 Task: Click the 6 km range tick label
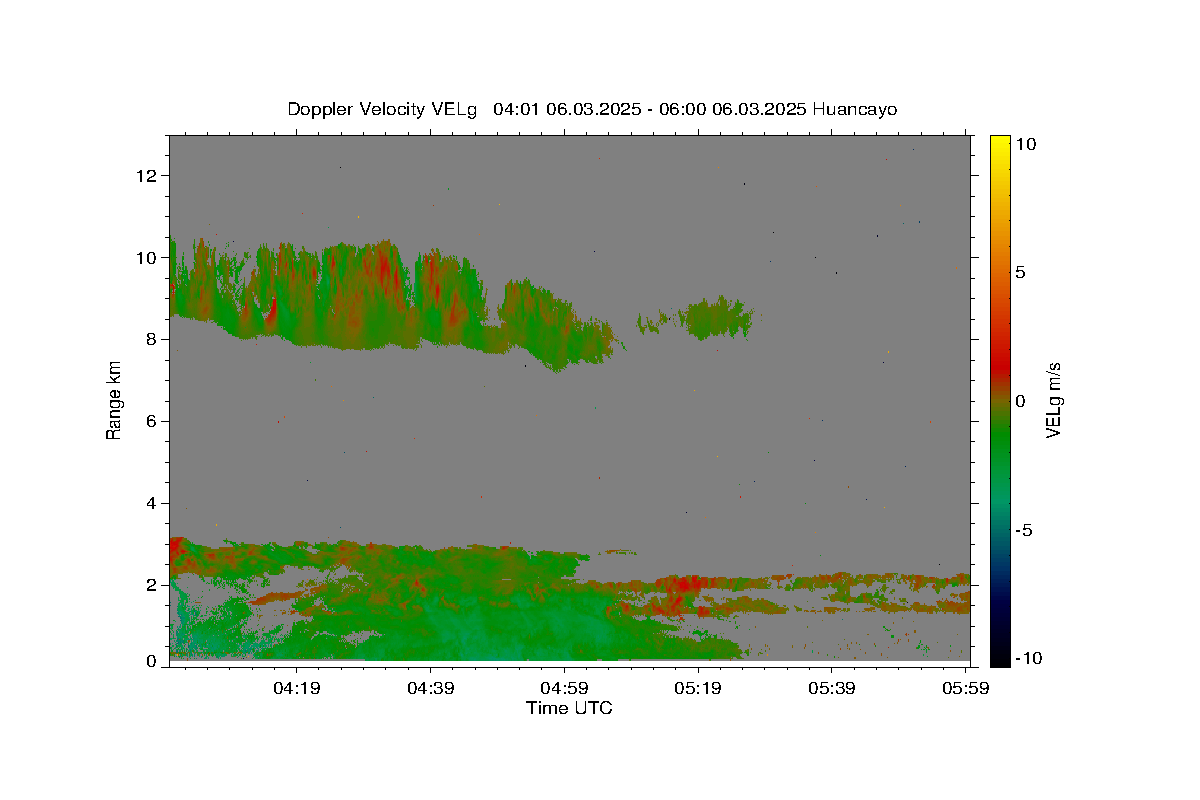point(153,421)
